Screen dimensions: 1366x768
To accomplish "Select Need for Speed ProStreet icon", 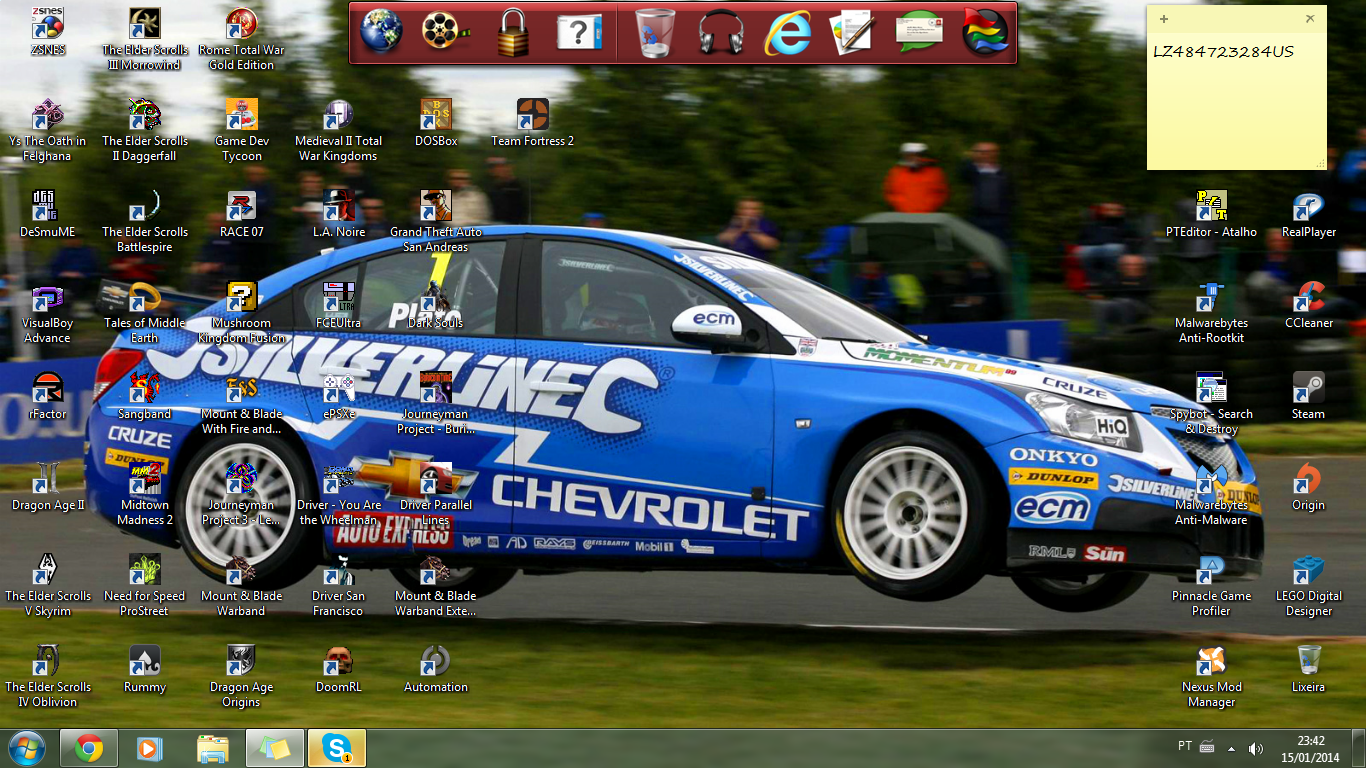I will tap(145, 585).
